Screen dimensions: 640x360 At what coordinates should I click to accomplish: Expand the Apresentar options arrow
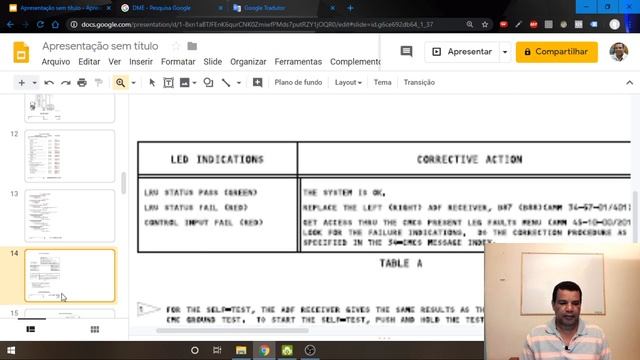(505, 52)
